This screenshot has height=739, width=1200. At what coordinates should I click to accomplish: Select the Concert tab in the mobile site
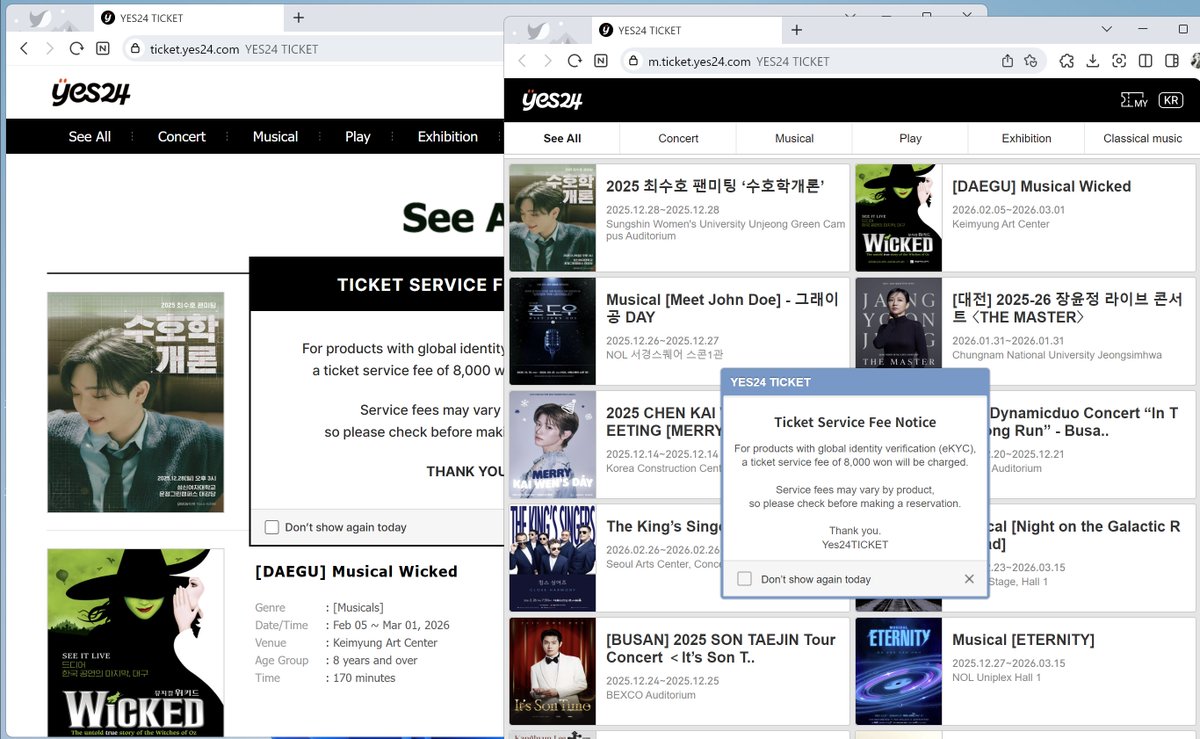coord(678,138)
